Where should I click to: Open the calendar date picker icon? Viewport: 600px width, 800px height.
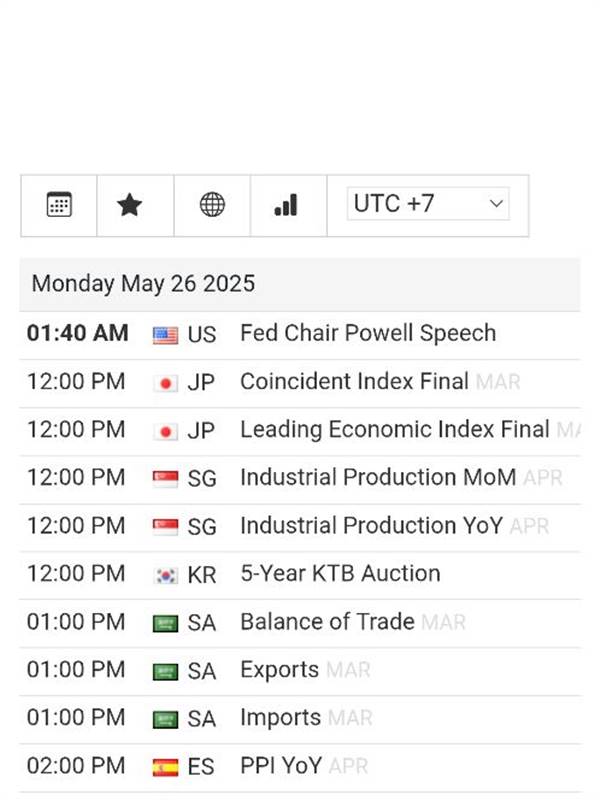pyautogui.click(x=59, y=205)
